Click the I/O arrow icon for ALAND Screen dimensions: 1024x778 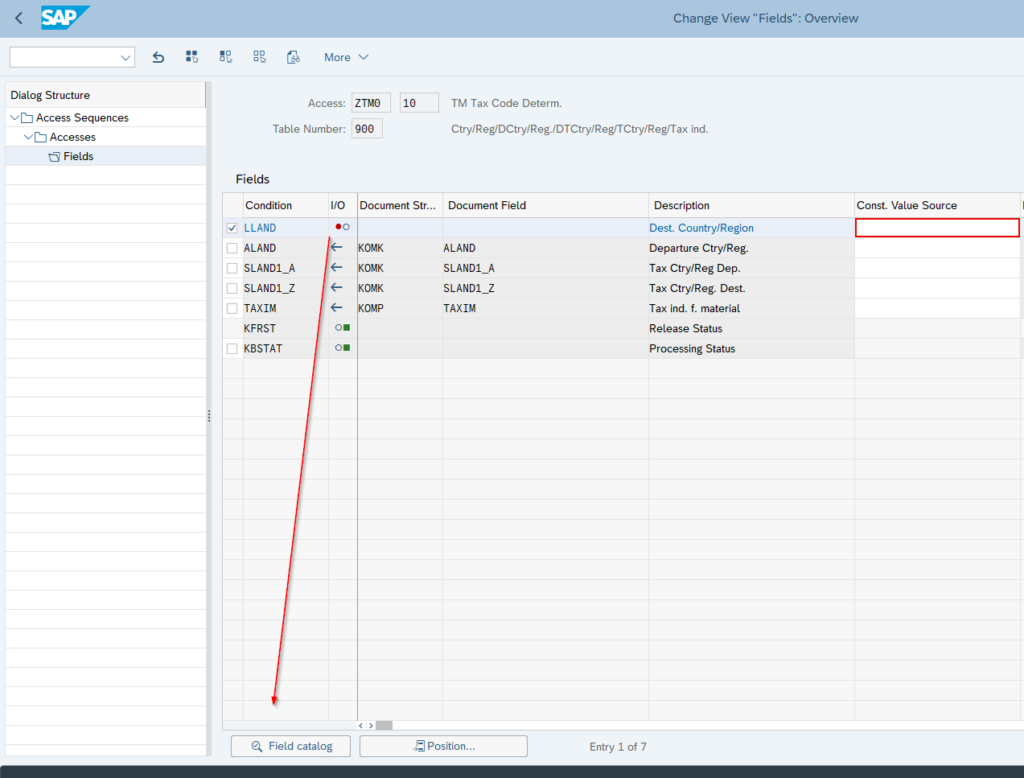336,248
